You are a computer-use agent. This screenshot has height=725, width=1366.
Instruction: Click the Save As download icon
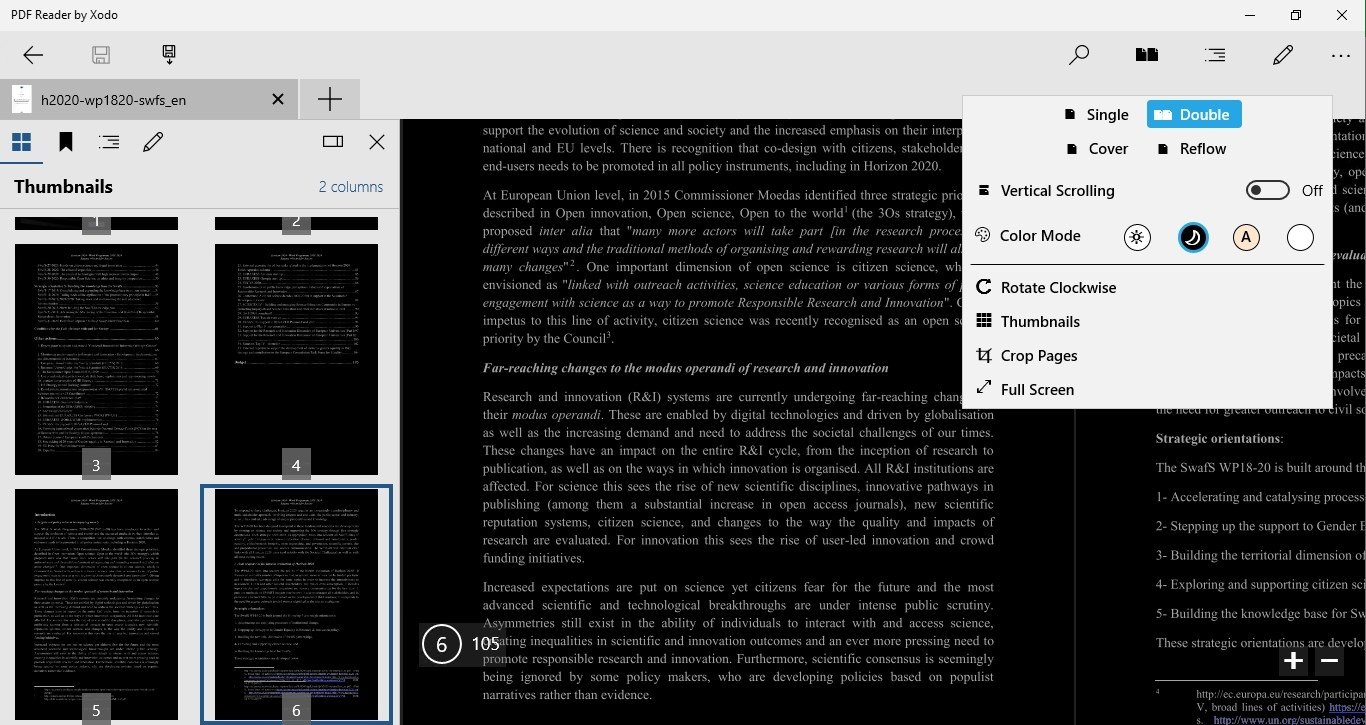pos(169,55)
